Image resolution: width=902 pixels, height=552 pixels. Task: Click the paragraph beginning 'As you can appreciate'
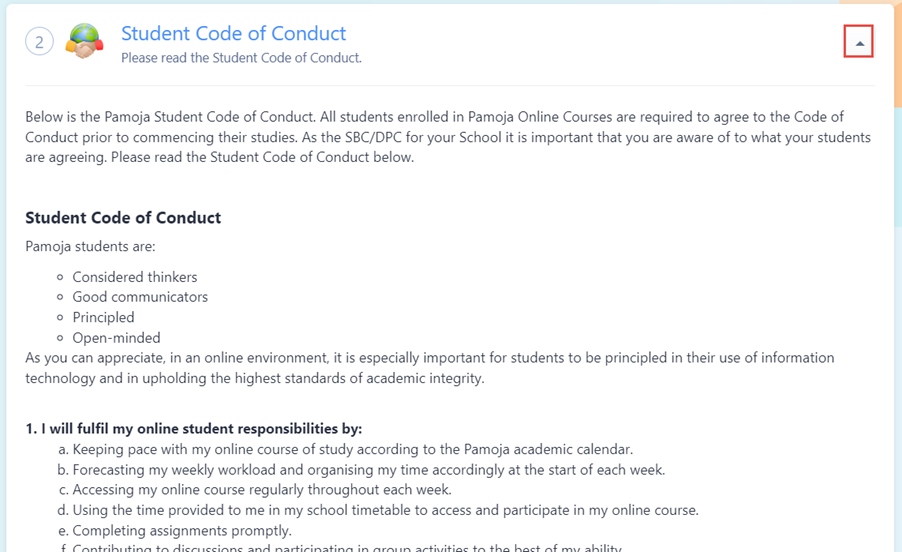tap(429, 367)
